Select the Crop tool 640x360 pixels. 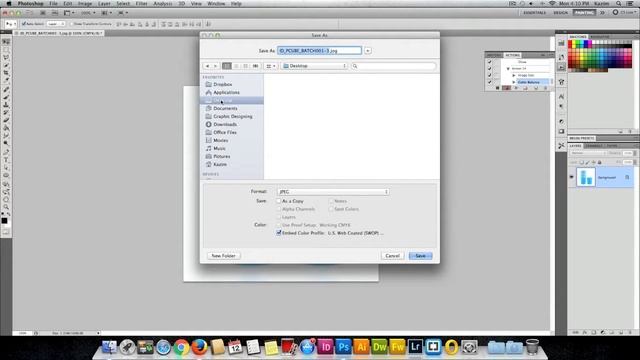tap(6, 73)
